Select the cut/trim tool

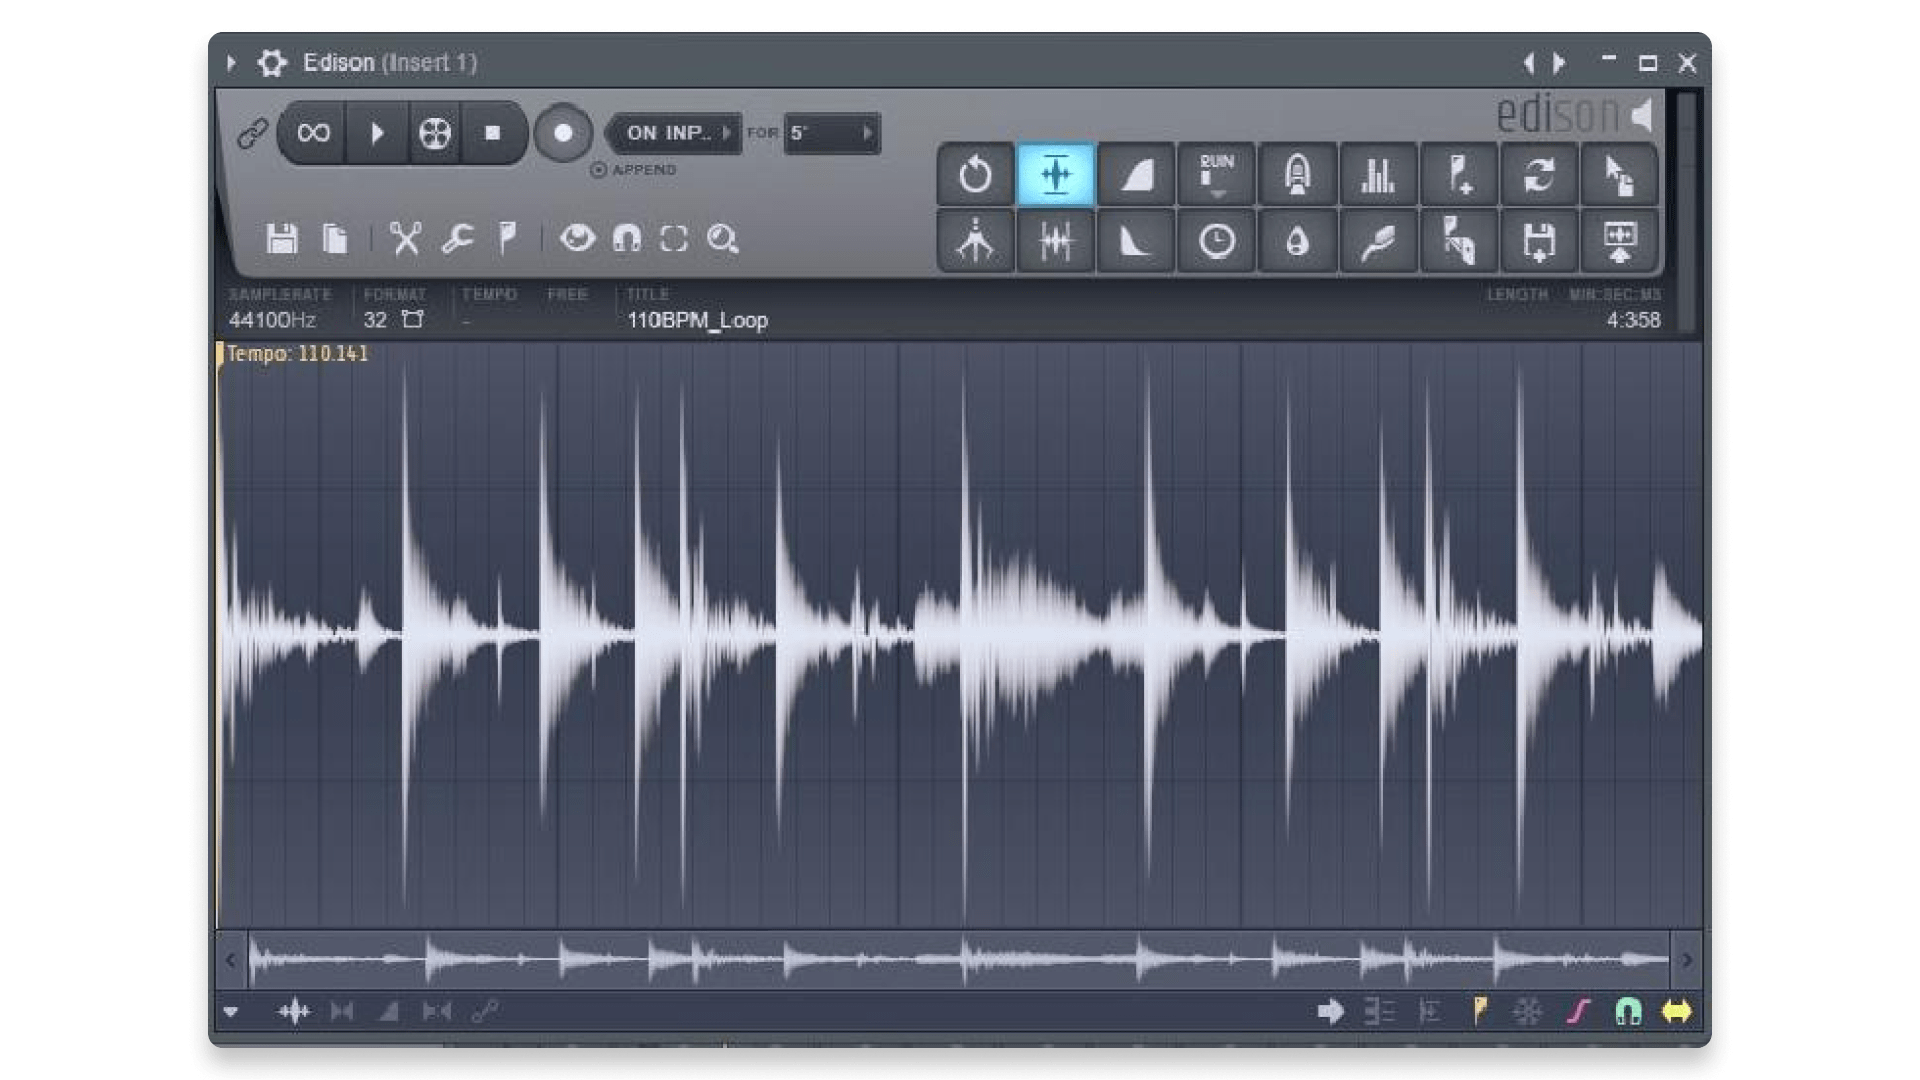pyautogui.click(x=409, y=237)
